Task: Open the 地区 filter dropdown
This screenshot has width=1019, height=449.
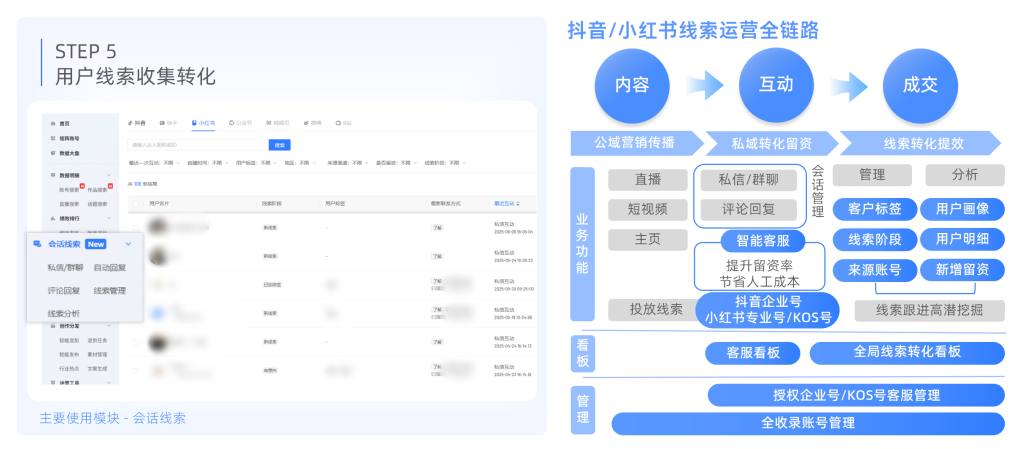Action: tap(300, 163)
